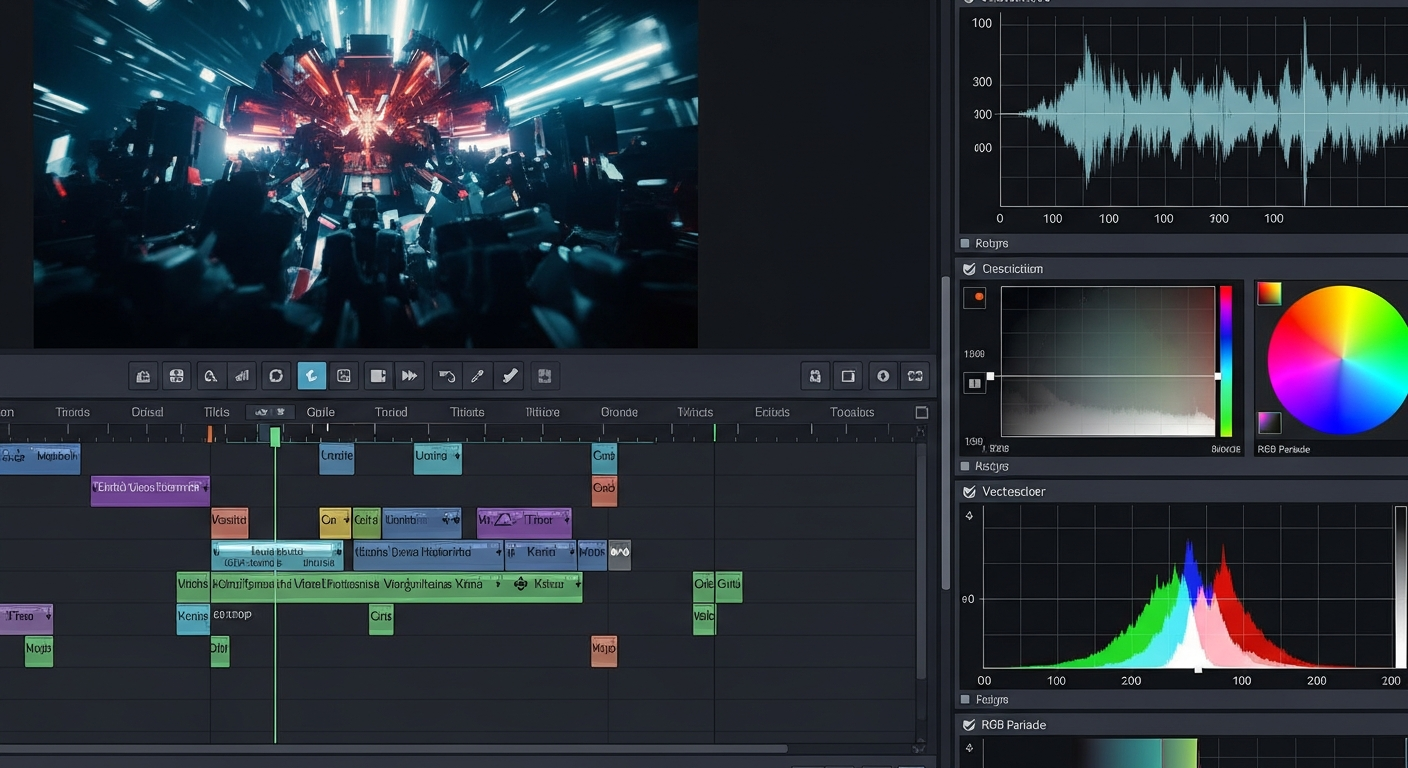This screenshot has height=768, width=1408.
Task: Click the red record dot button
Action: [979, 297]
